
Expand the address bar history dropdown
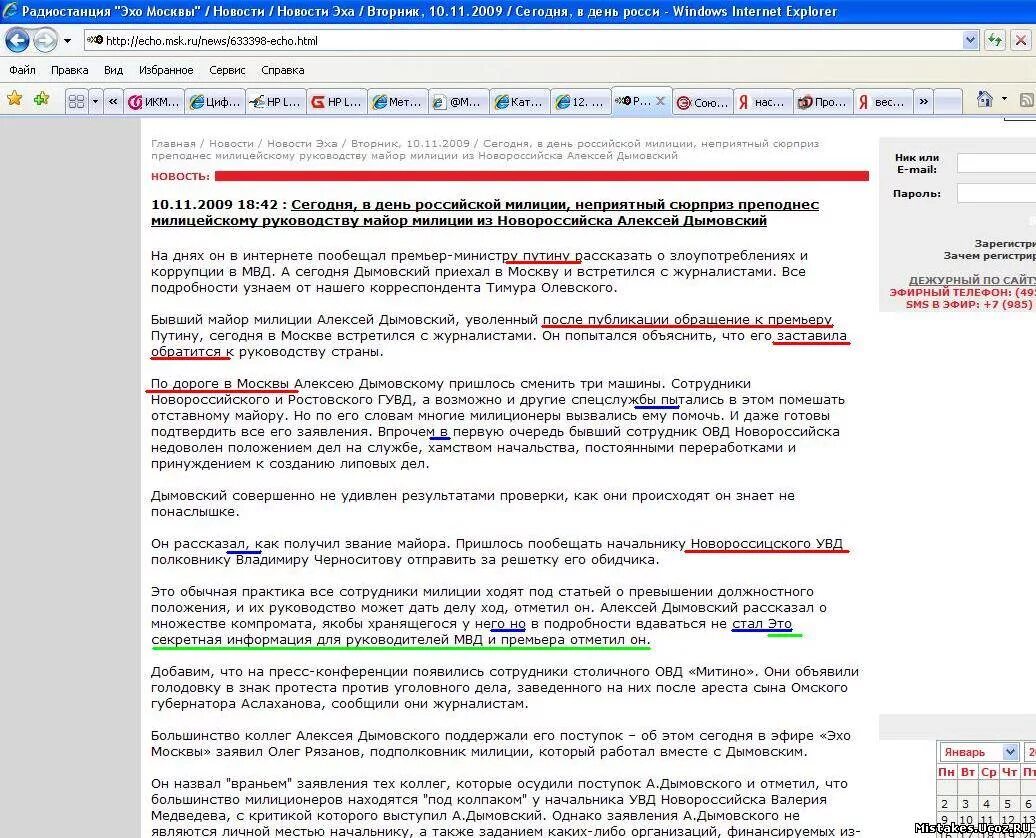click(970, 40)
